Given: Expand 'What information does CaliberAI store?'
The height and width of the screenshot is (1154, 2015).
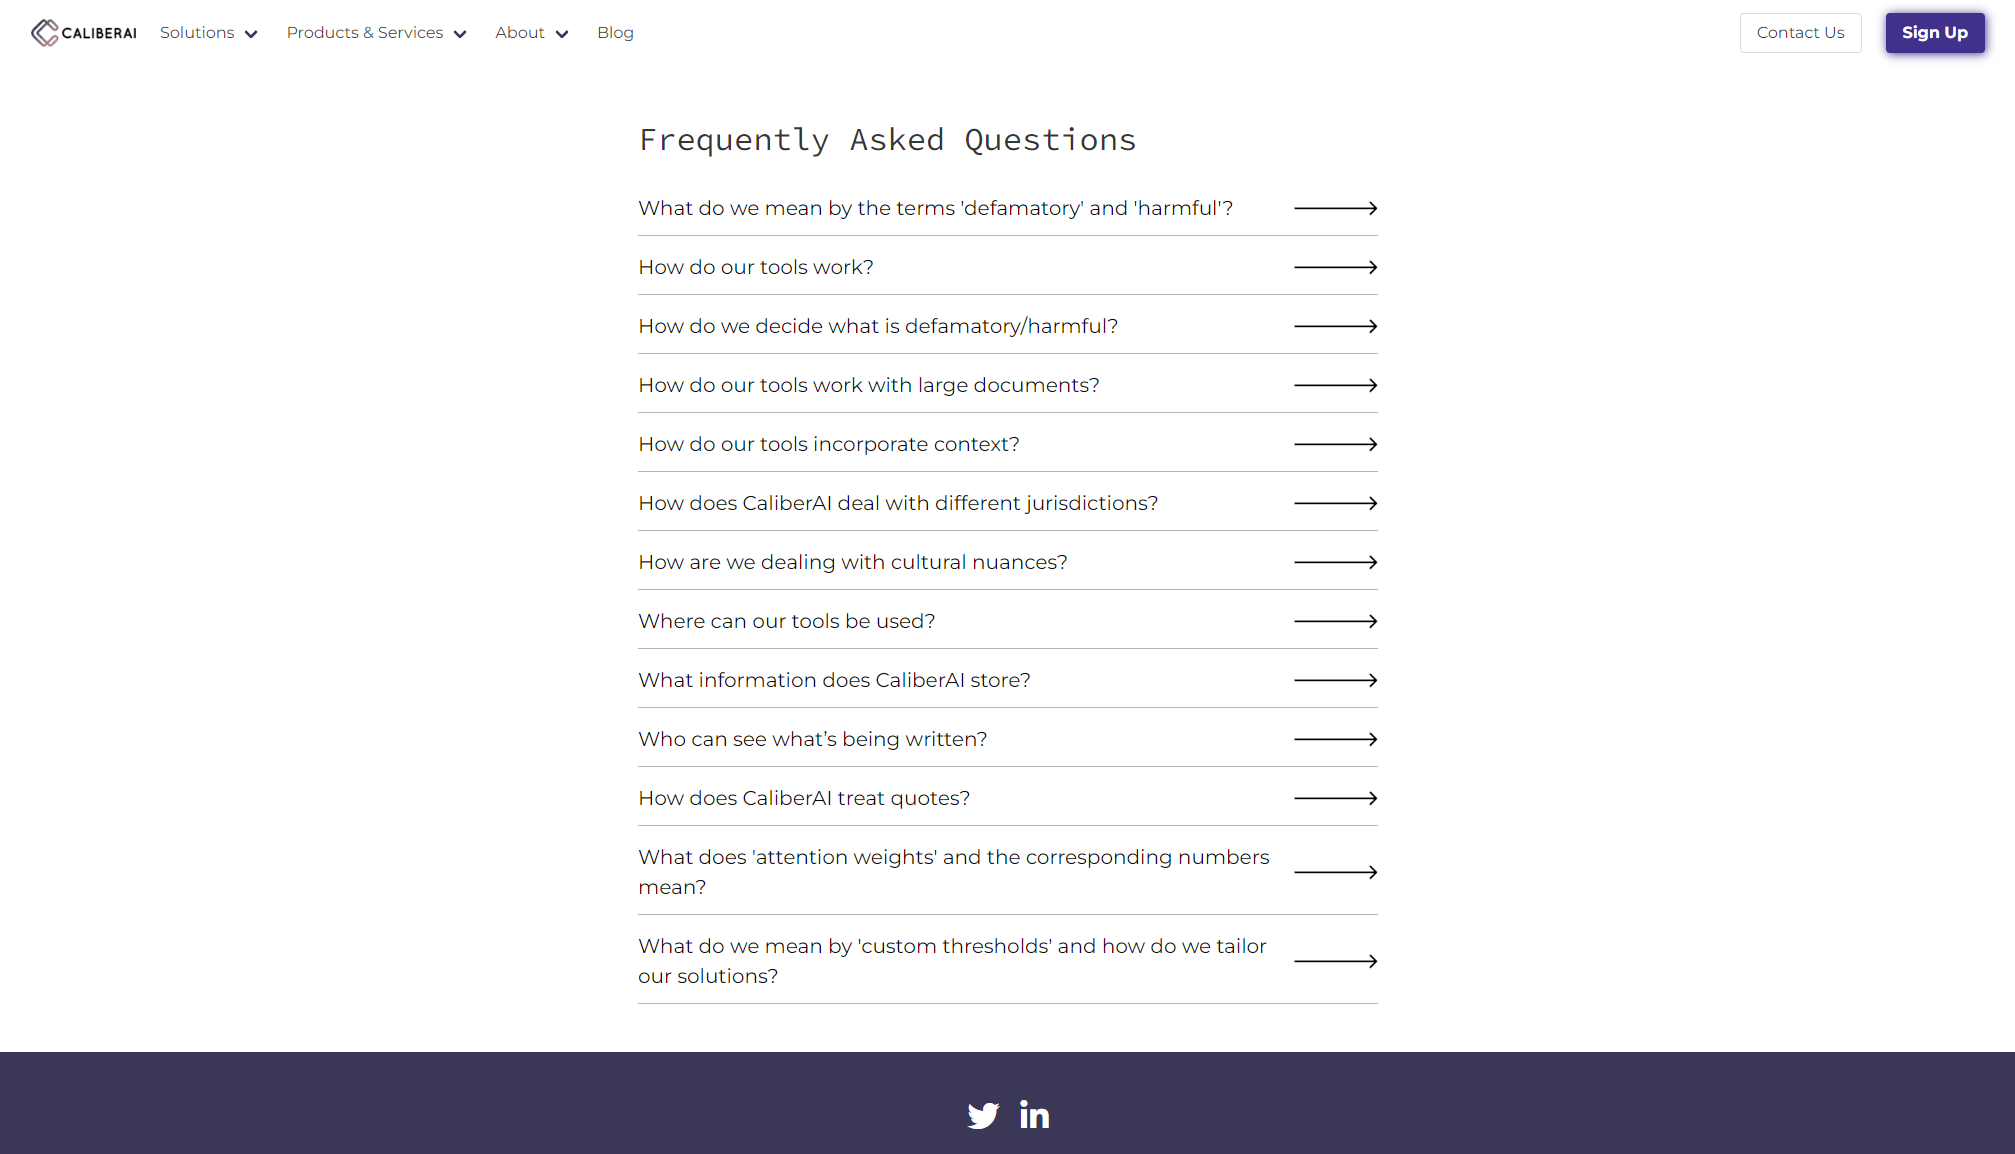Looking at the screenshot, I should (834, 680).
